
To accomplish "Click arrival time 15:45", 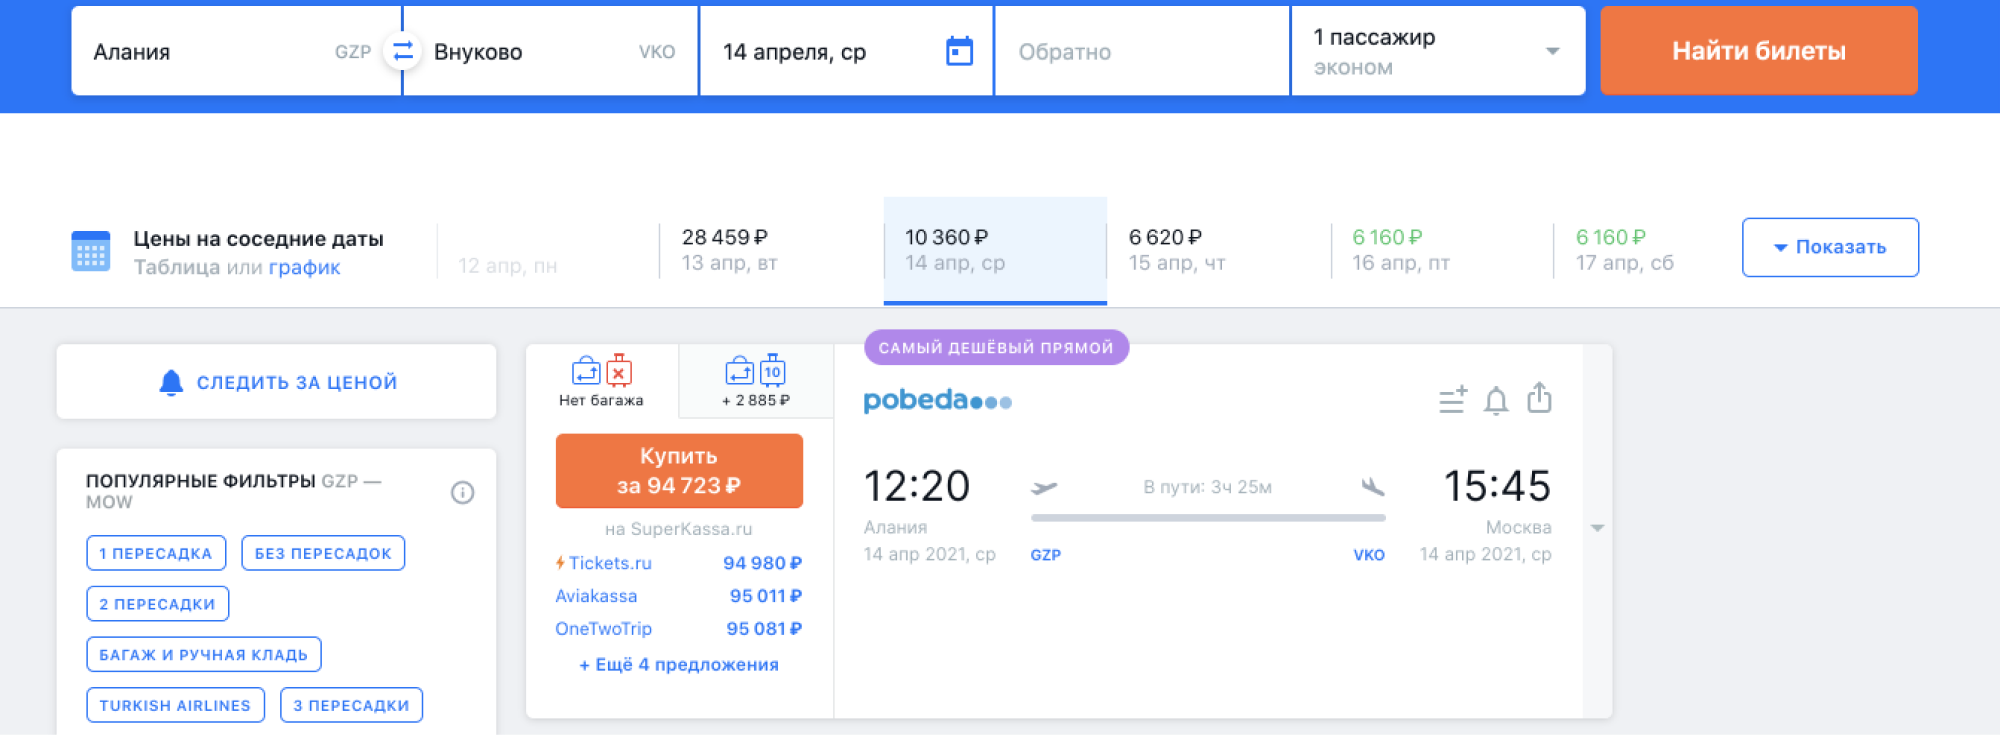I will (x=1497, y=487).
